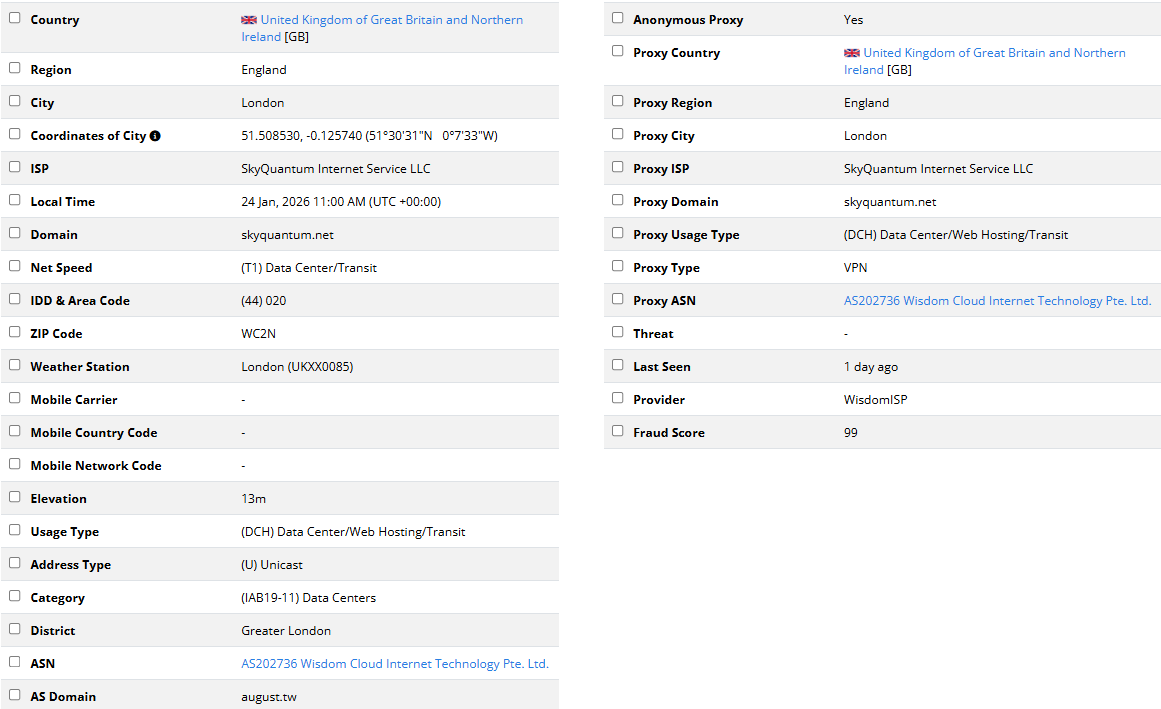The width and height of the screenshot is (1161, 709).
Task: Open the Proxy Country United Kingdom link
Action: 994,53
